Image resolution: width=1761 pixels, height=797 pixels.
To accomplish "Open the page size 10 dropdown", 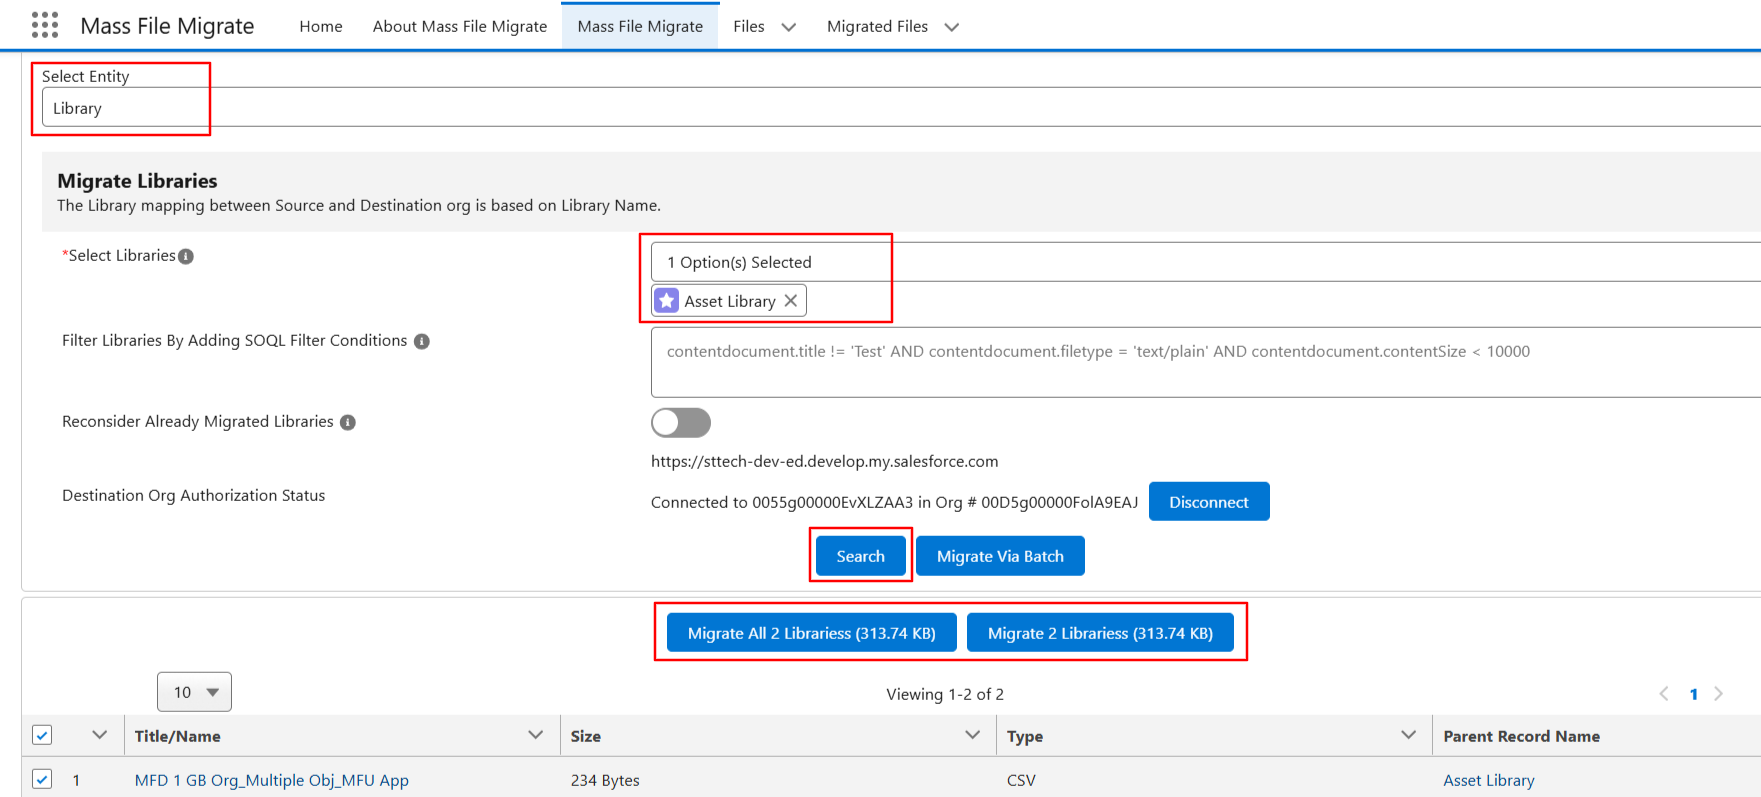I will point(194,692).
